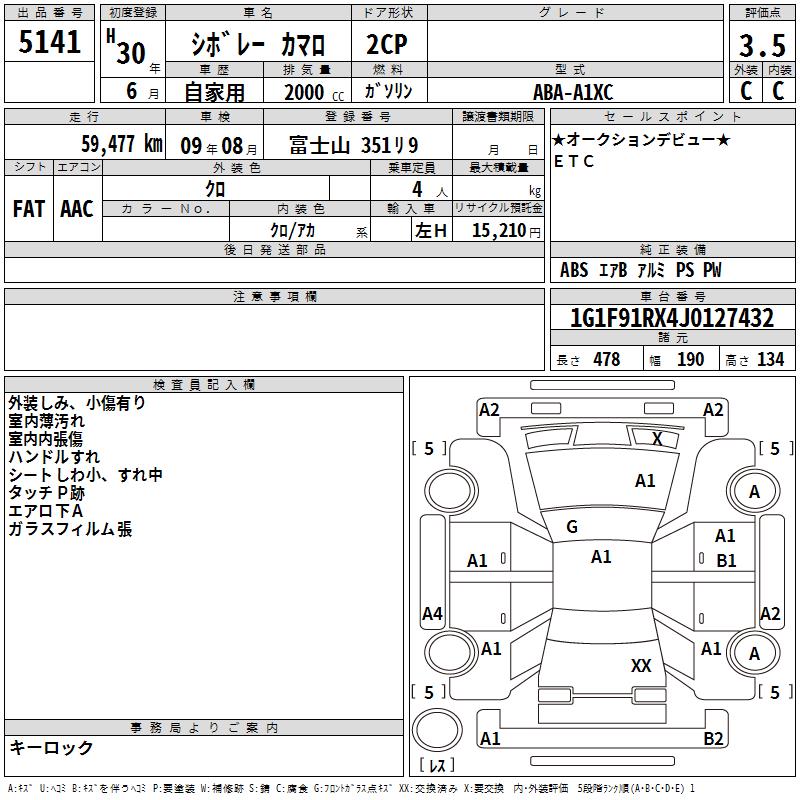The width and height of the screenshot is (800, 800).
Task: Click the steering position 左H
Action: pos(431,231)
